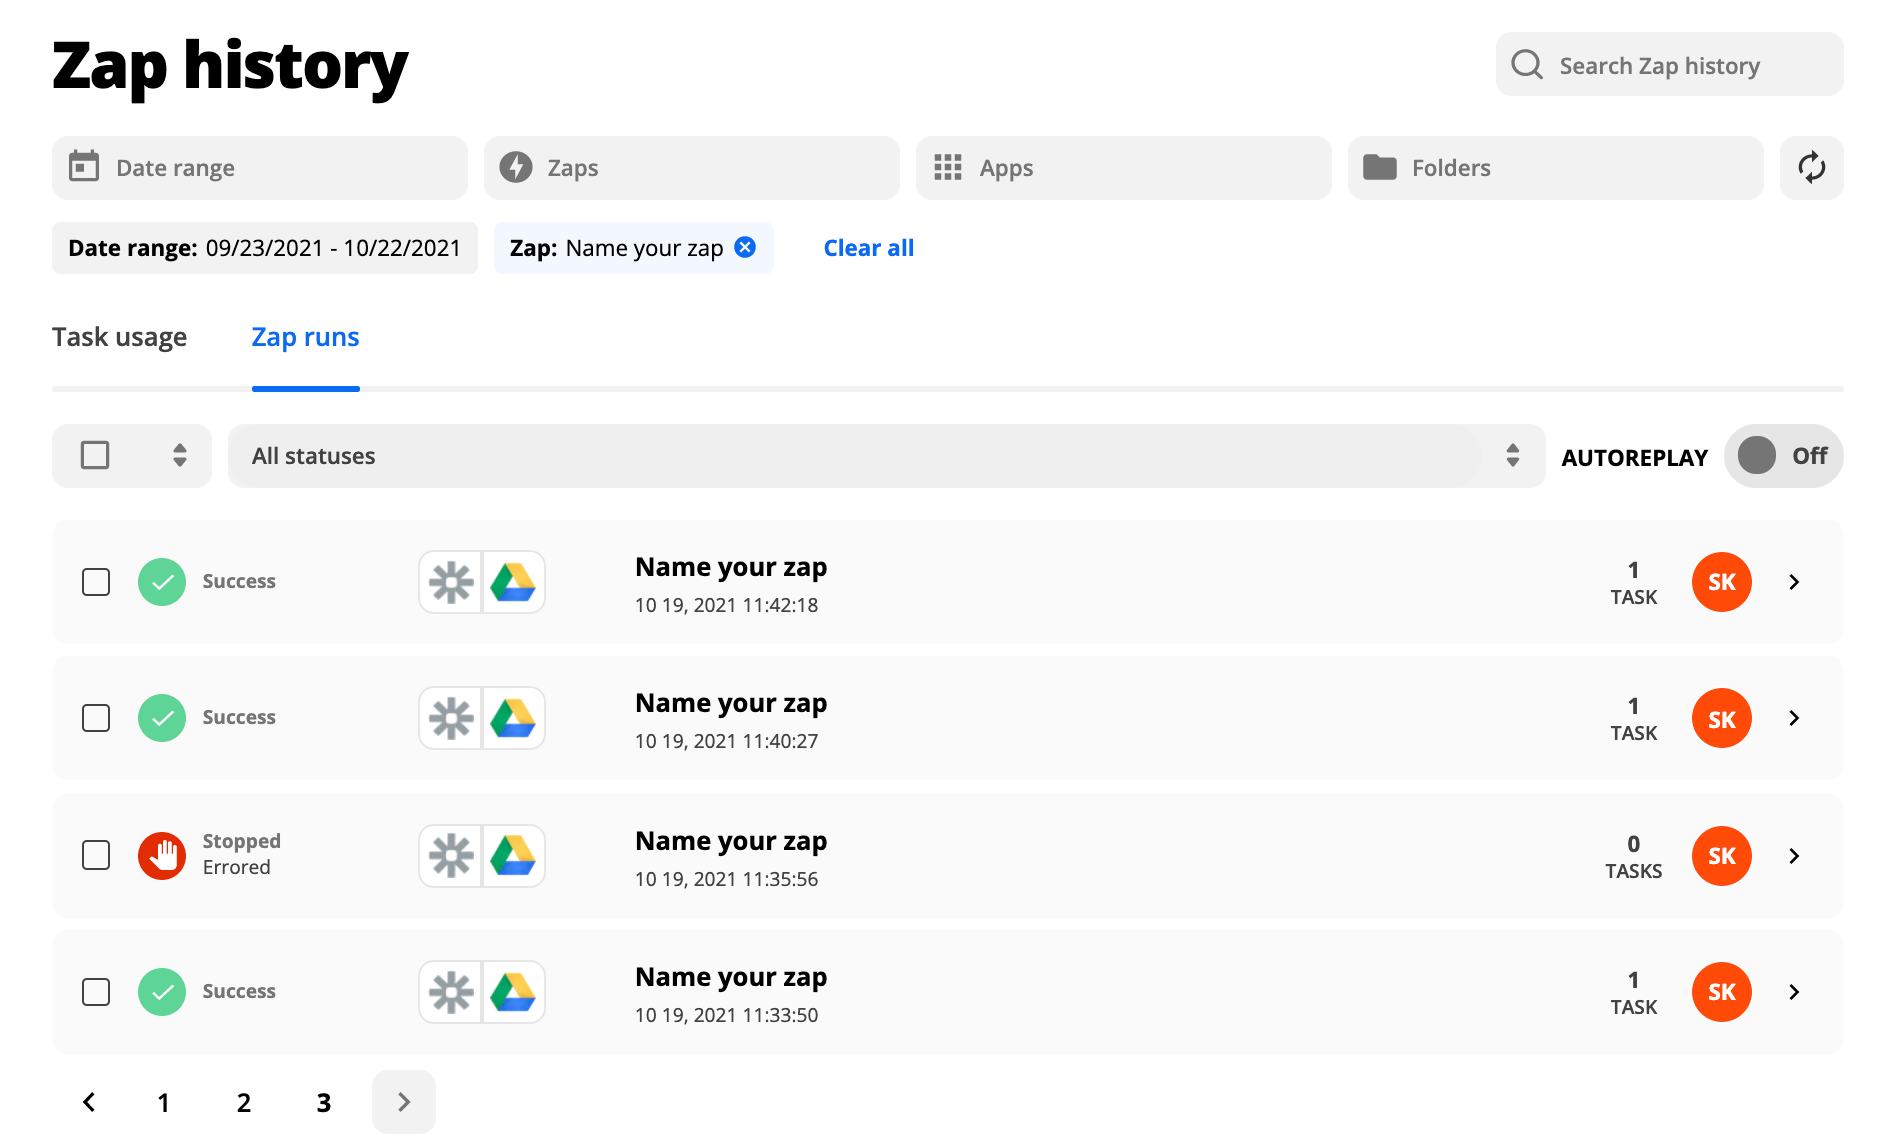Open the Apps filter dropdown

(x=1124, y=168)
